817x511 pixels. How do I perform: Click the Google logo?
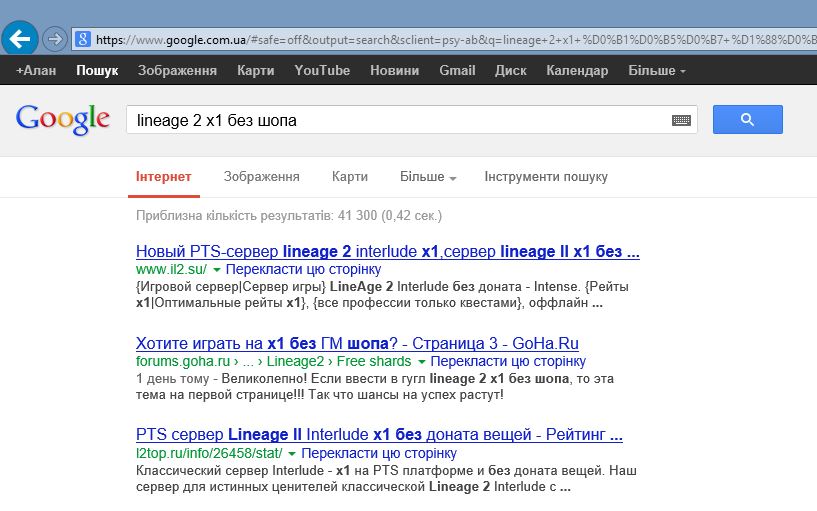[x=63, y=119]
